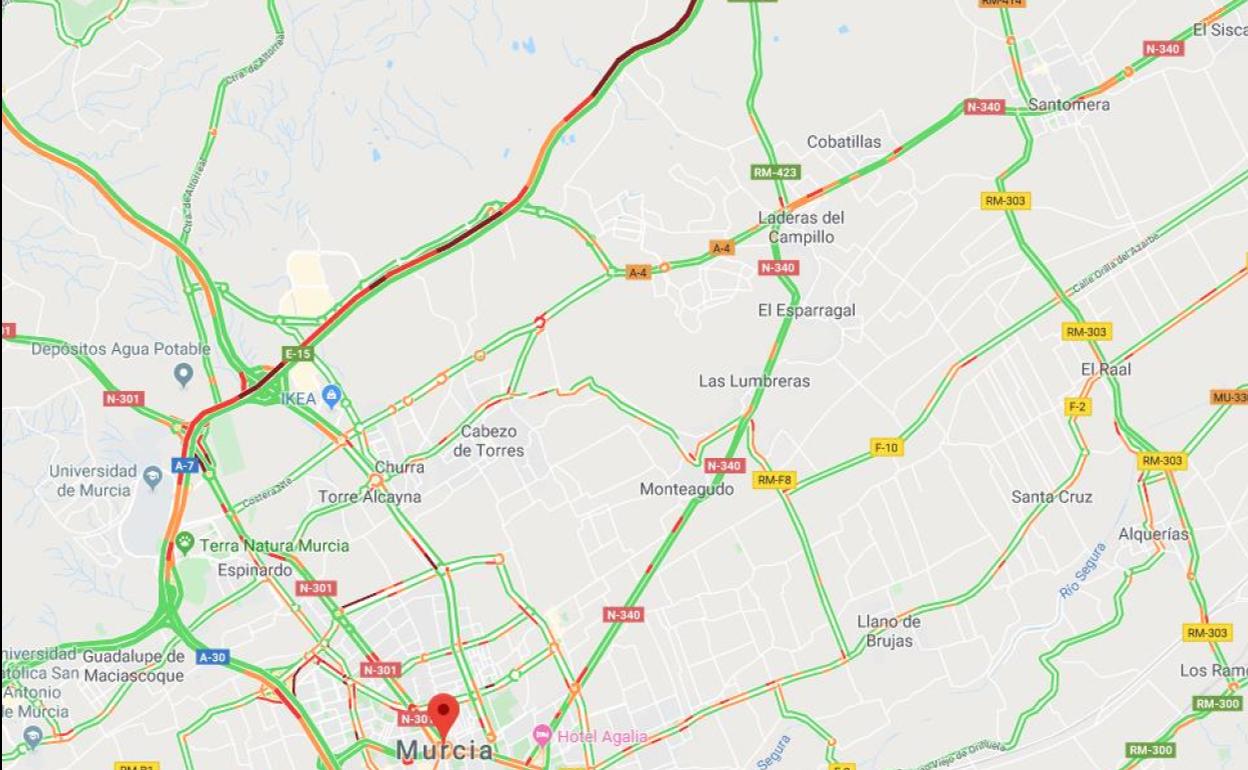Screen dimensions: 1248x770
Task: Select the Monteagudo place label
Action: (687, 489)
